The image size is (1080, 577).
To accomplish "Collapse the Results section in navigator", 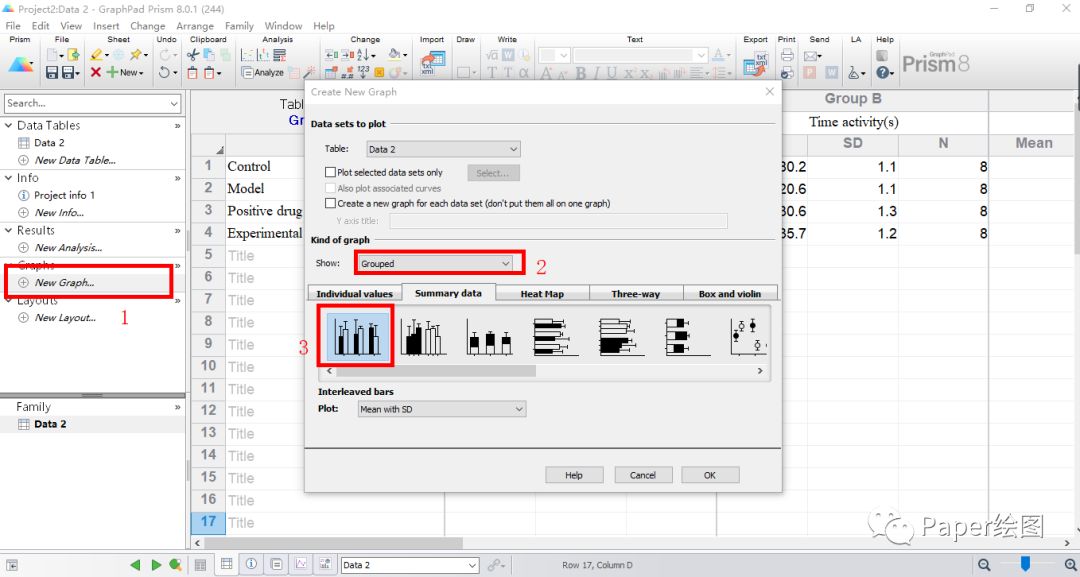I will point(8,230).
